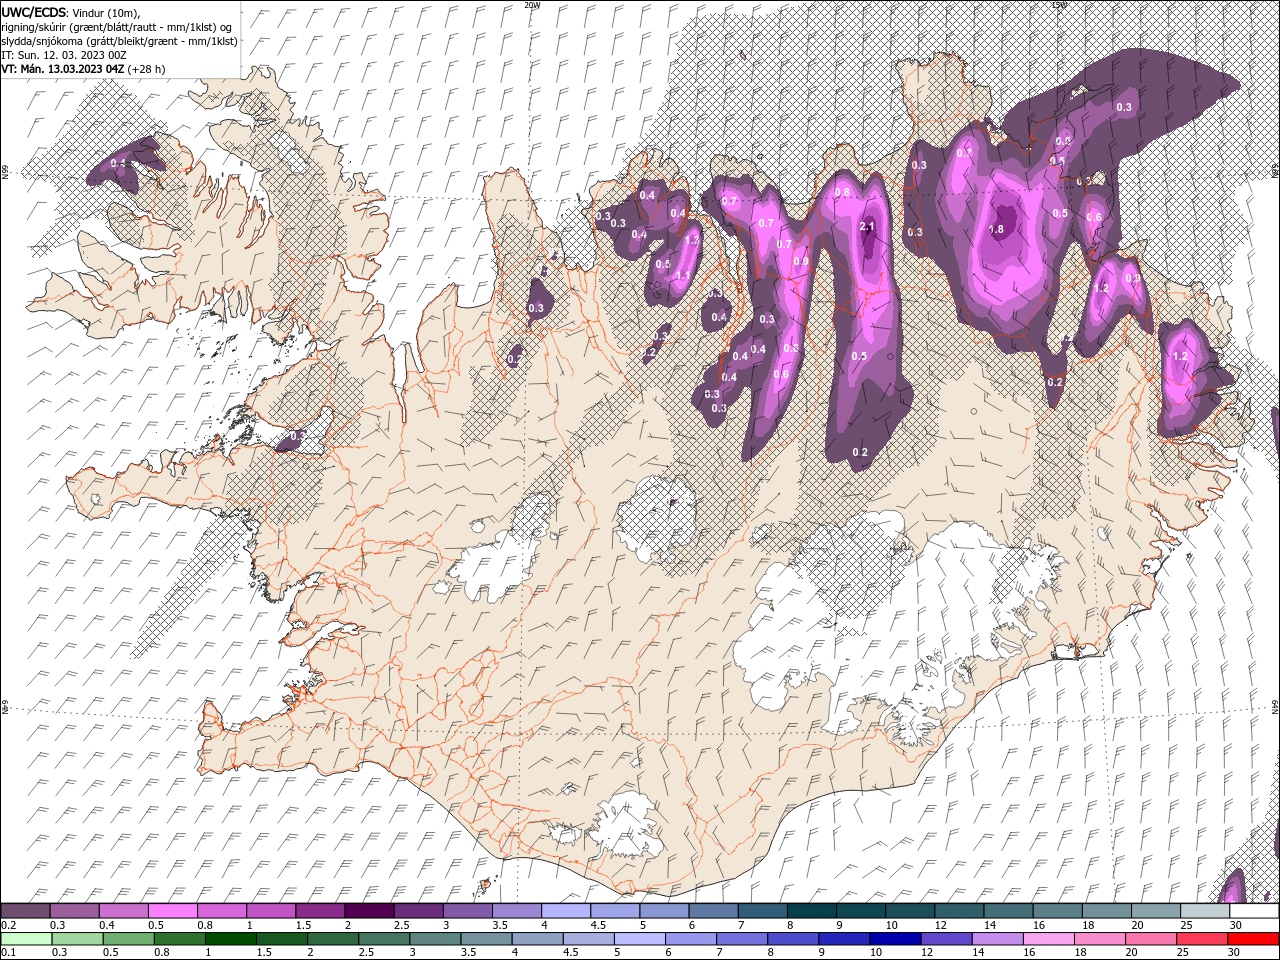The image size is (1280, 960).
Task: Select top legend dark teal swatch 8 to 9
Action: [x=812, y=911]
